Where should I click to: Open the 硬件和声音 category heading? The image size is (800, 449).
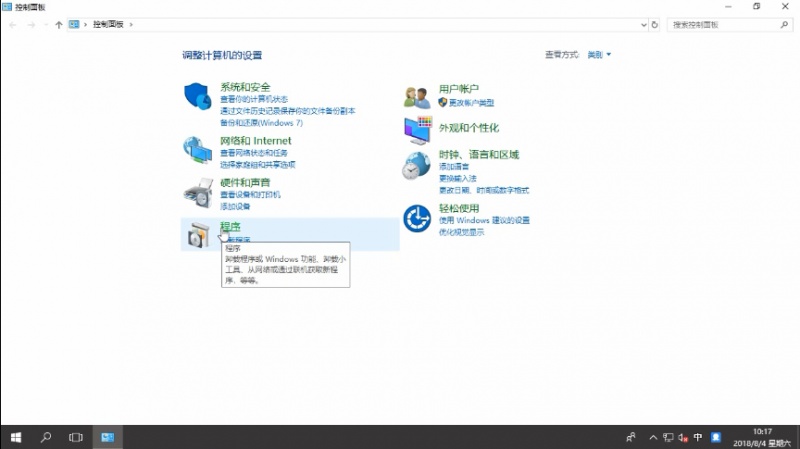(245, 183)
